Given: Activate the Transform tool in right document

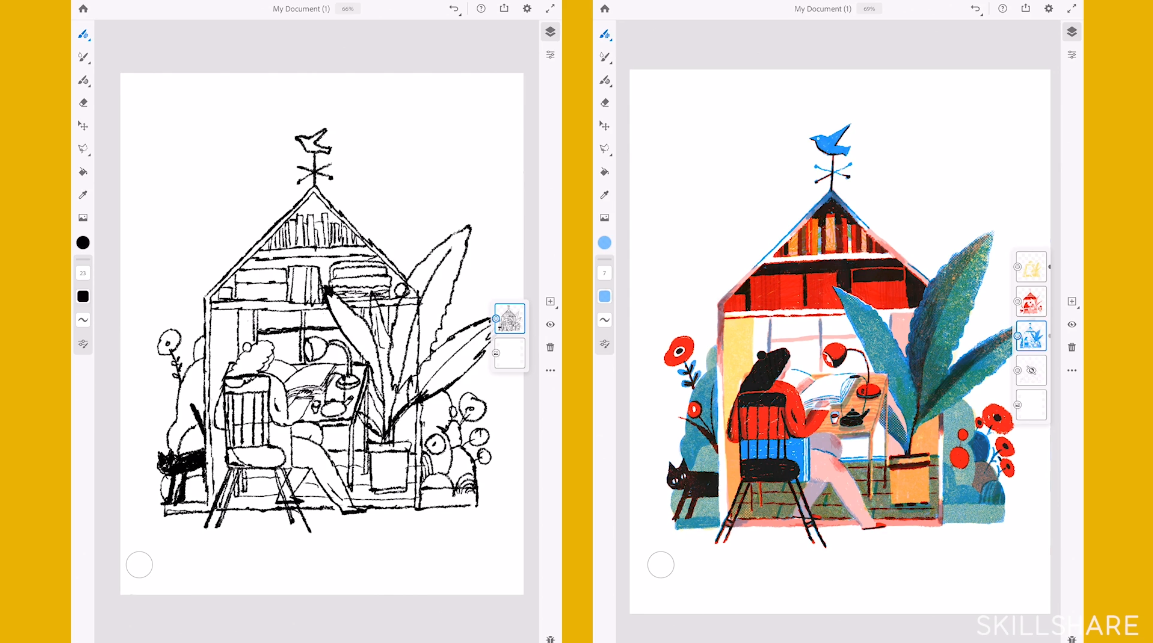Looking at the screenshot, I should pos(605,126).
